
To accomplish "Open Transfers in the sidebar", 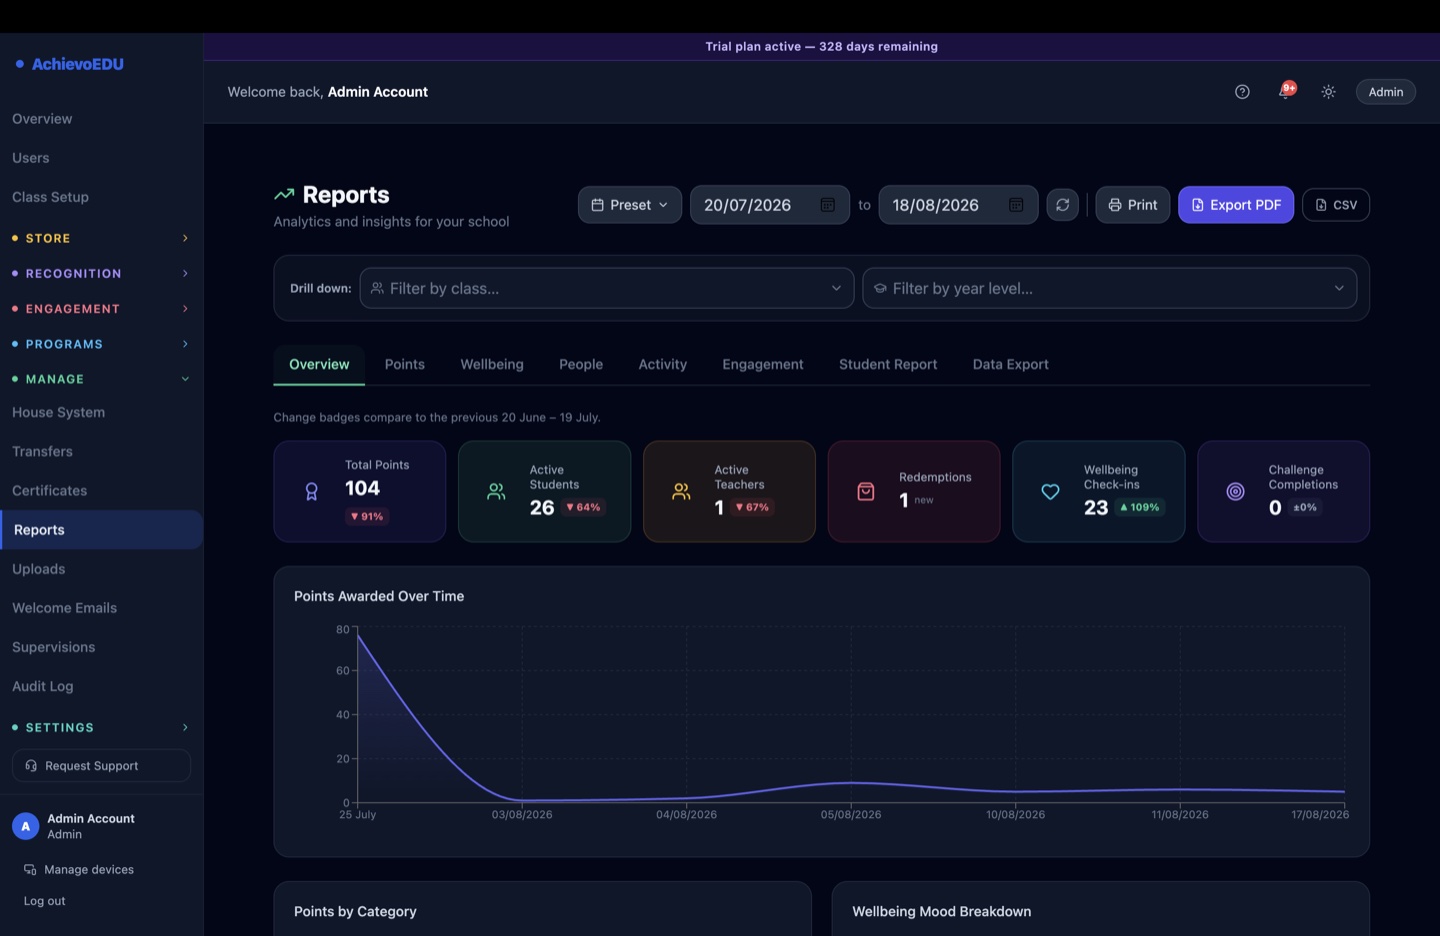I will (x=42, y=451).
